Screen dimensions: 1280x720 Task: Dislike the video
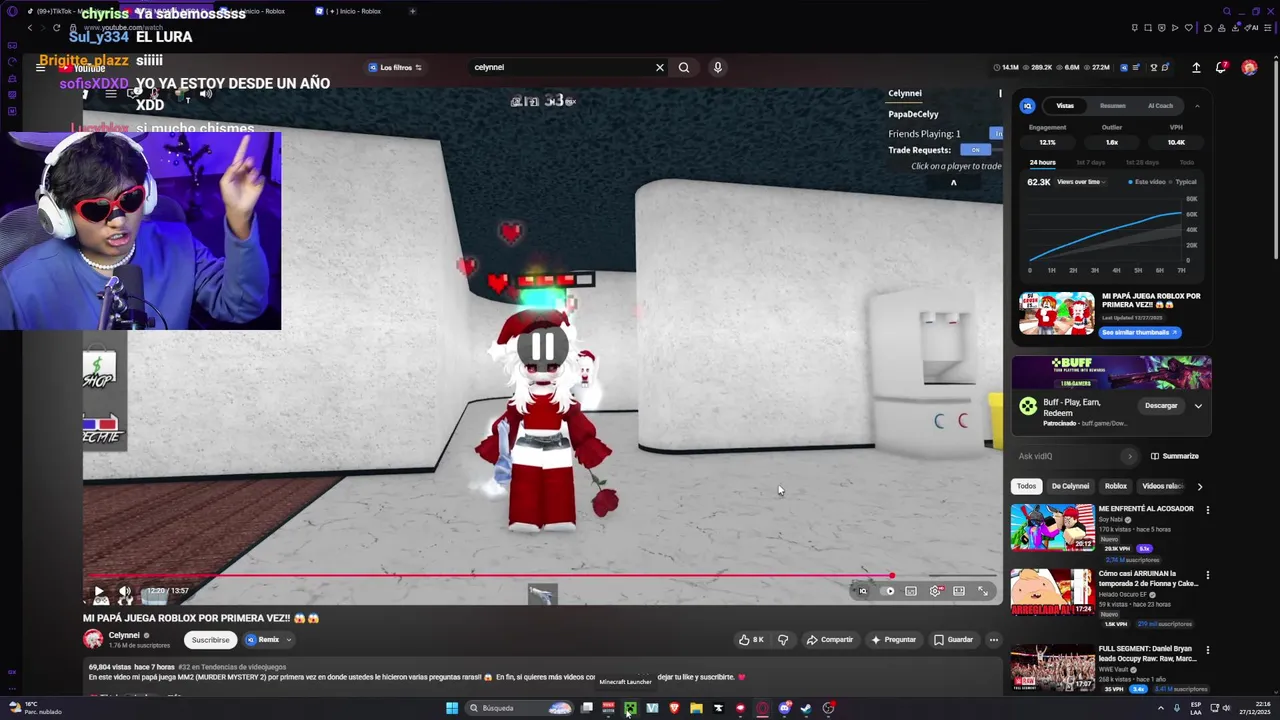pos(783,640)
